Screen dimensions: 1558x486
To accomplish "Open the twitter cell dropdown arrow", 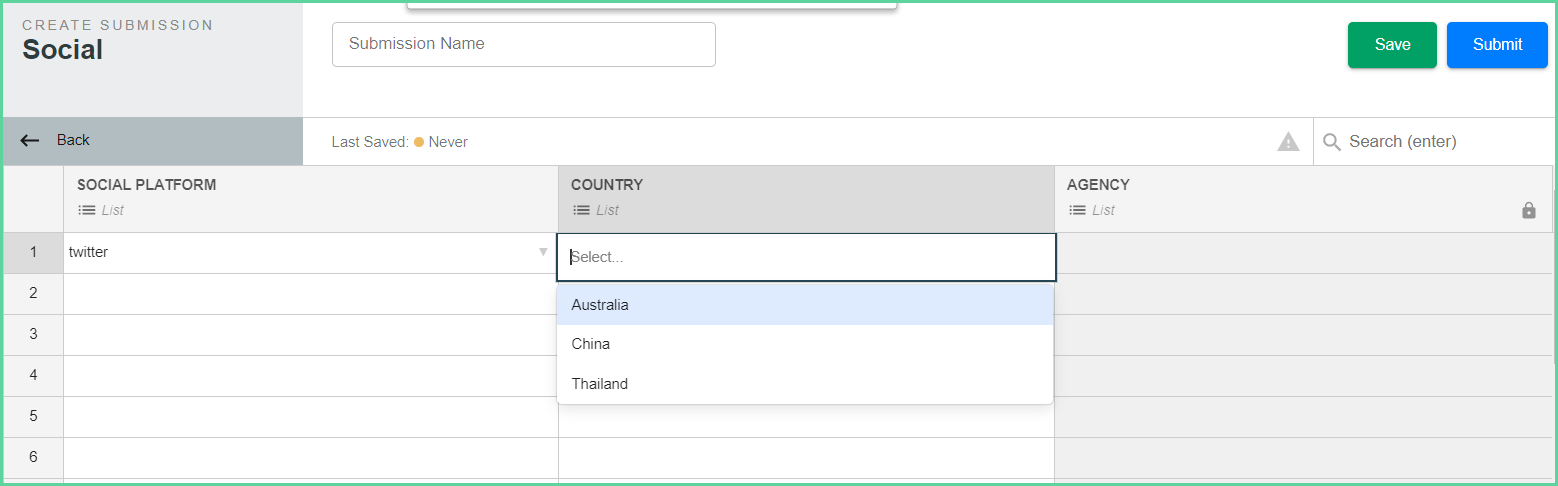I will 543,252.
